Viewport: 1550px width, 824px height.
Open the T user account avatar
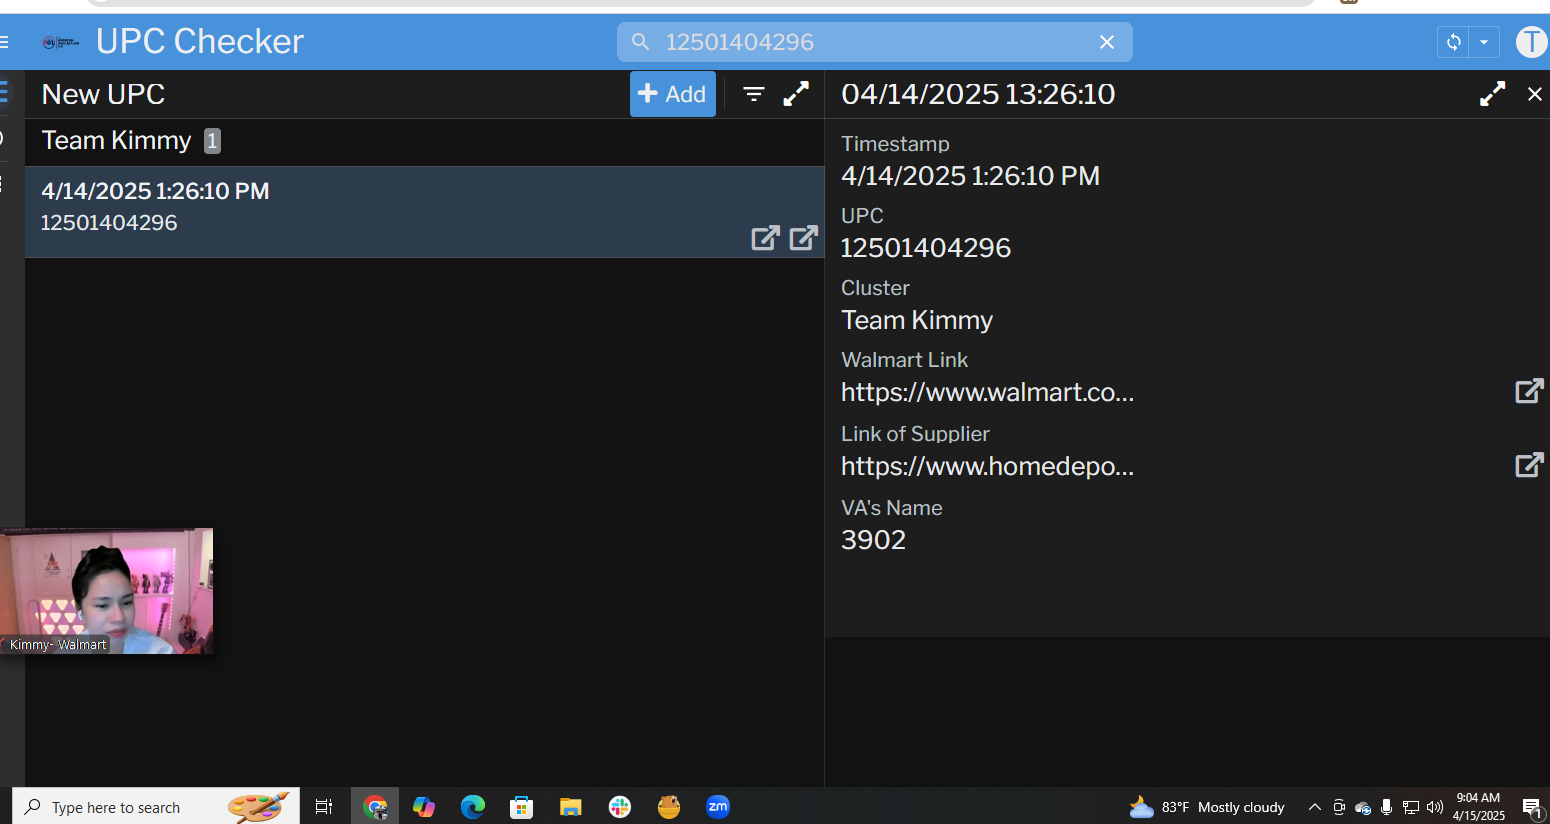pyautogui.click(x=1531, y=42)
